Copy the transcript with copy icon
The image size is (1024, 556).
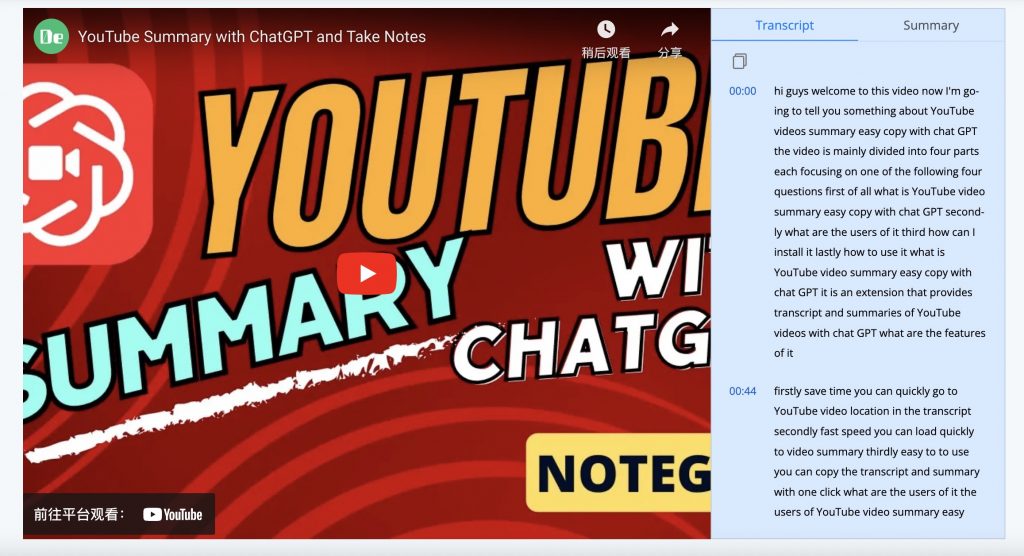(x=739, y=61)
